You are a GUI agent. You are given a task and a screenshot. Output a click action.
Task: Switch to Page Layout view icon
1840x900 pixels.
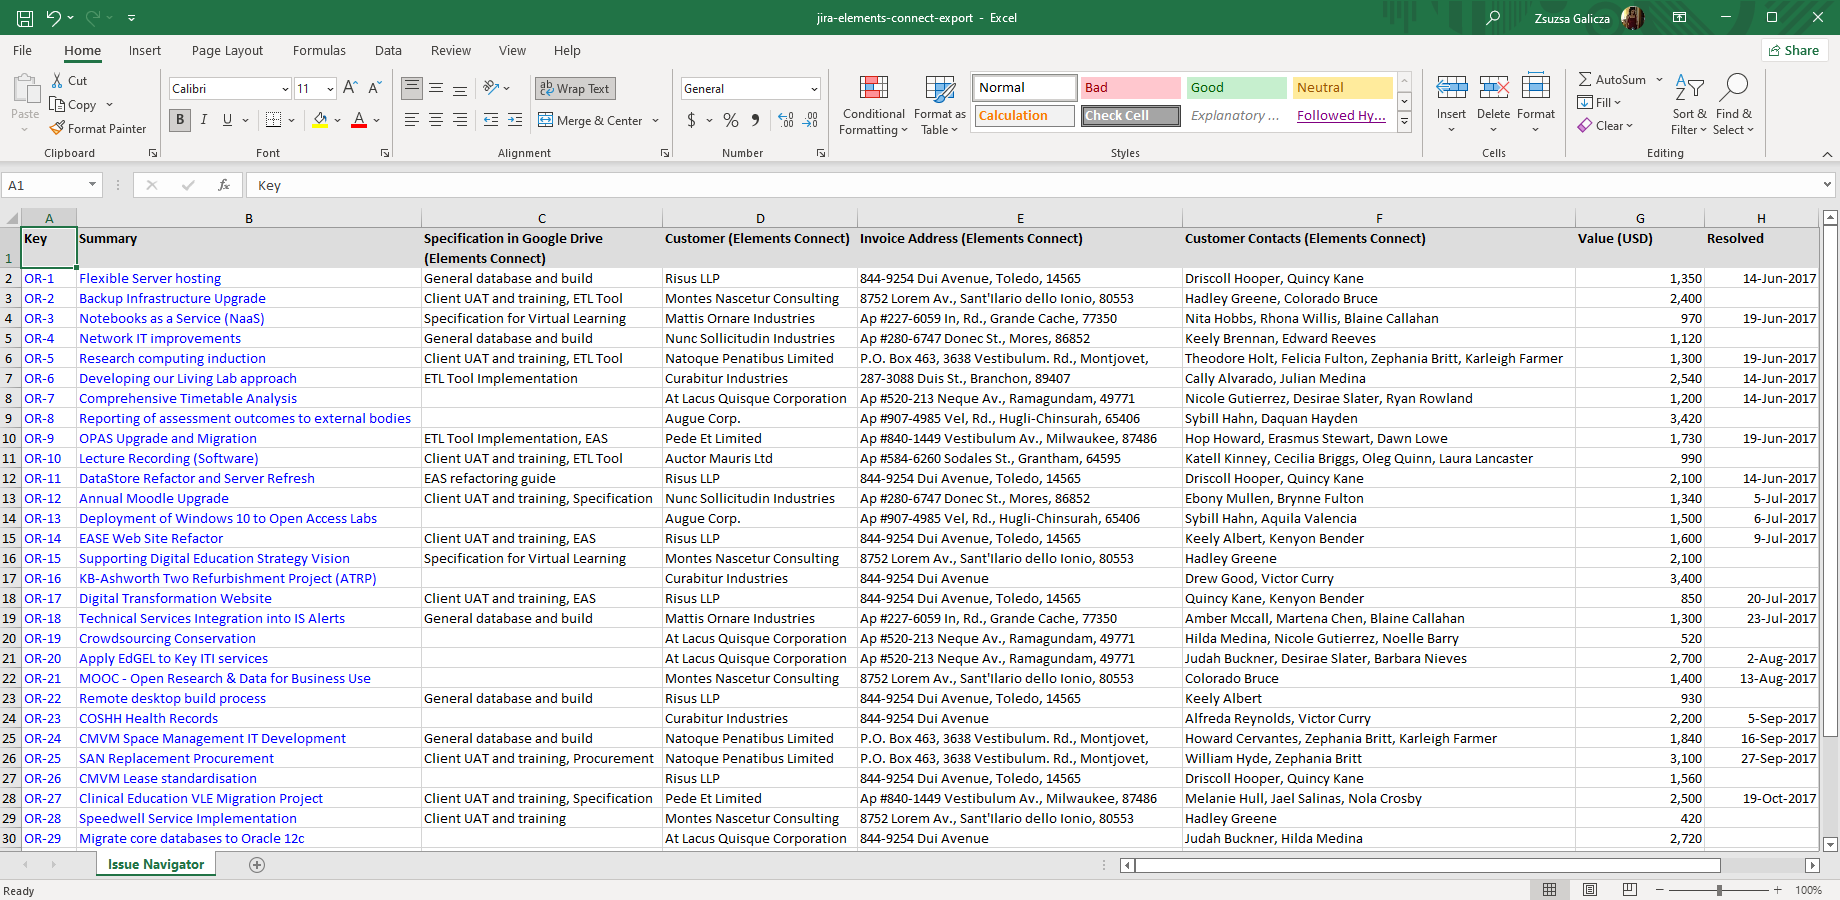[x=1590, y=889]
